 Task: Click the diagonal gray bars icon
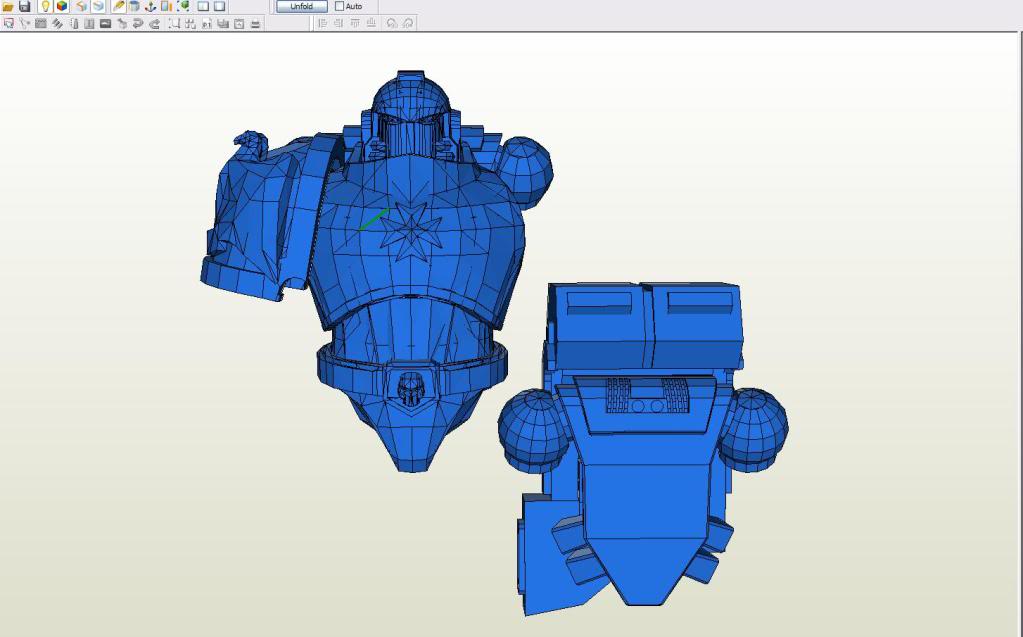point(57,23)
